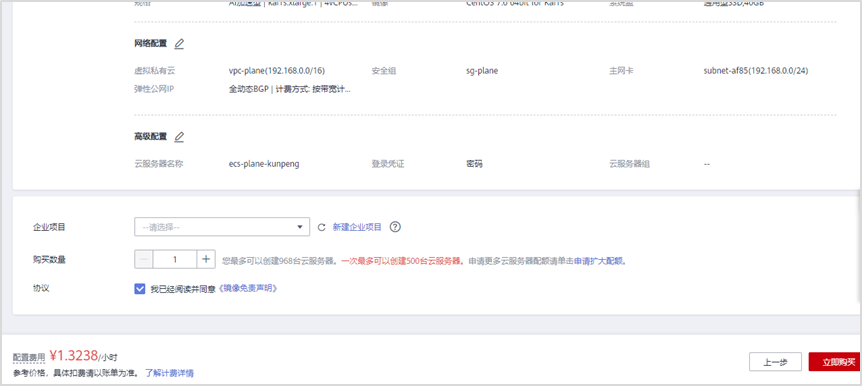This screenshot has height=386, width=862.
Task: Click the ¥1.3238 price value
Action: 74,355
